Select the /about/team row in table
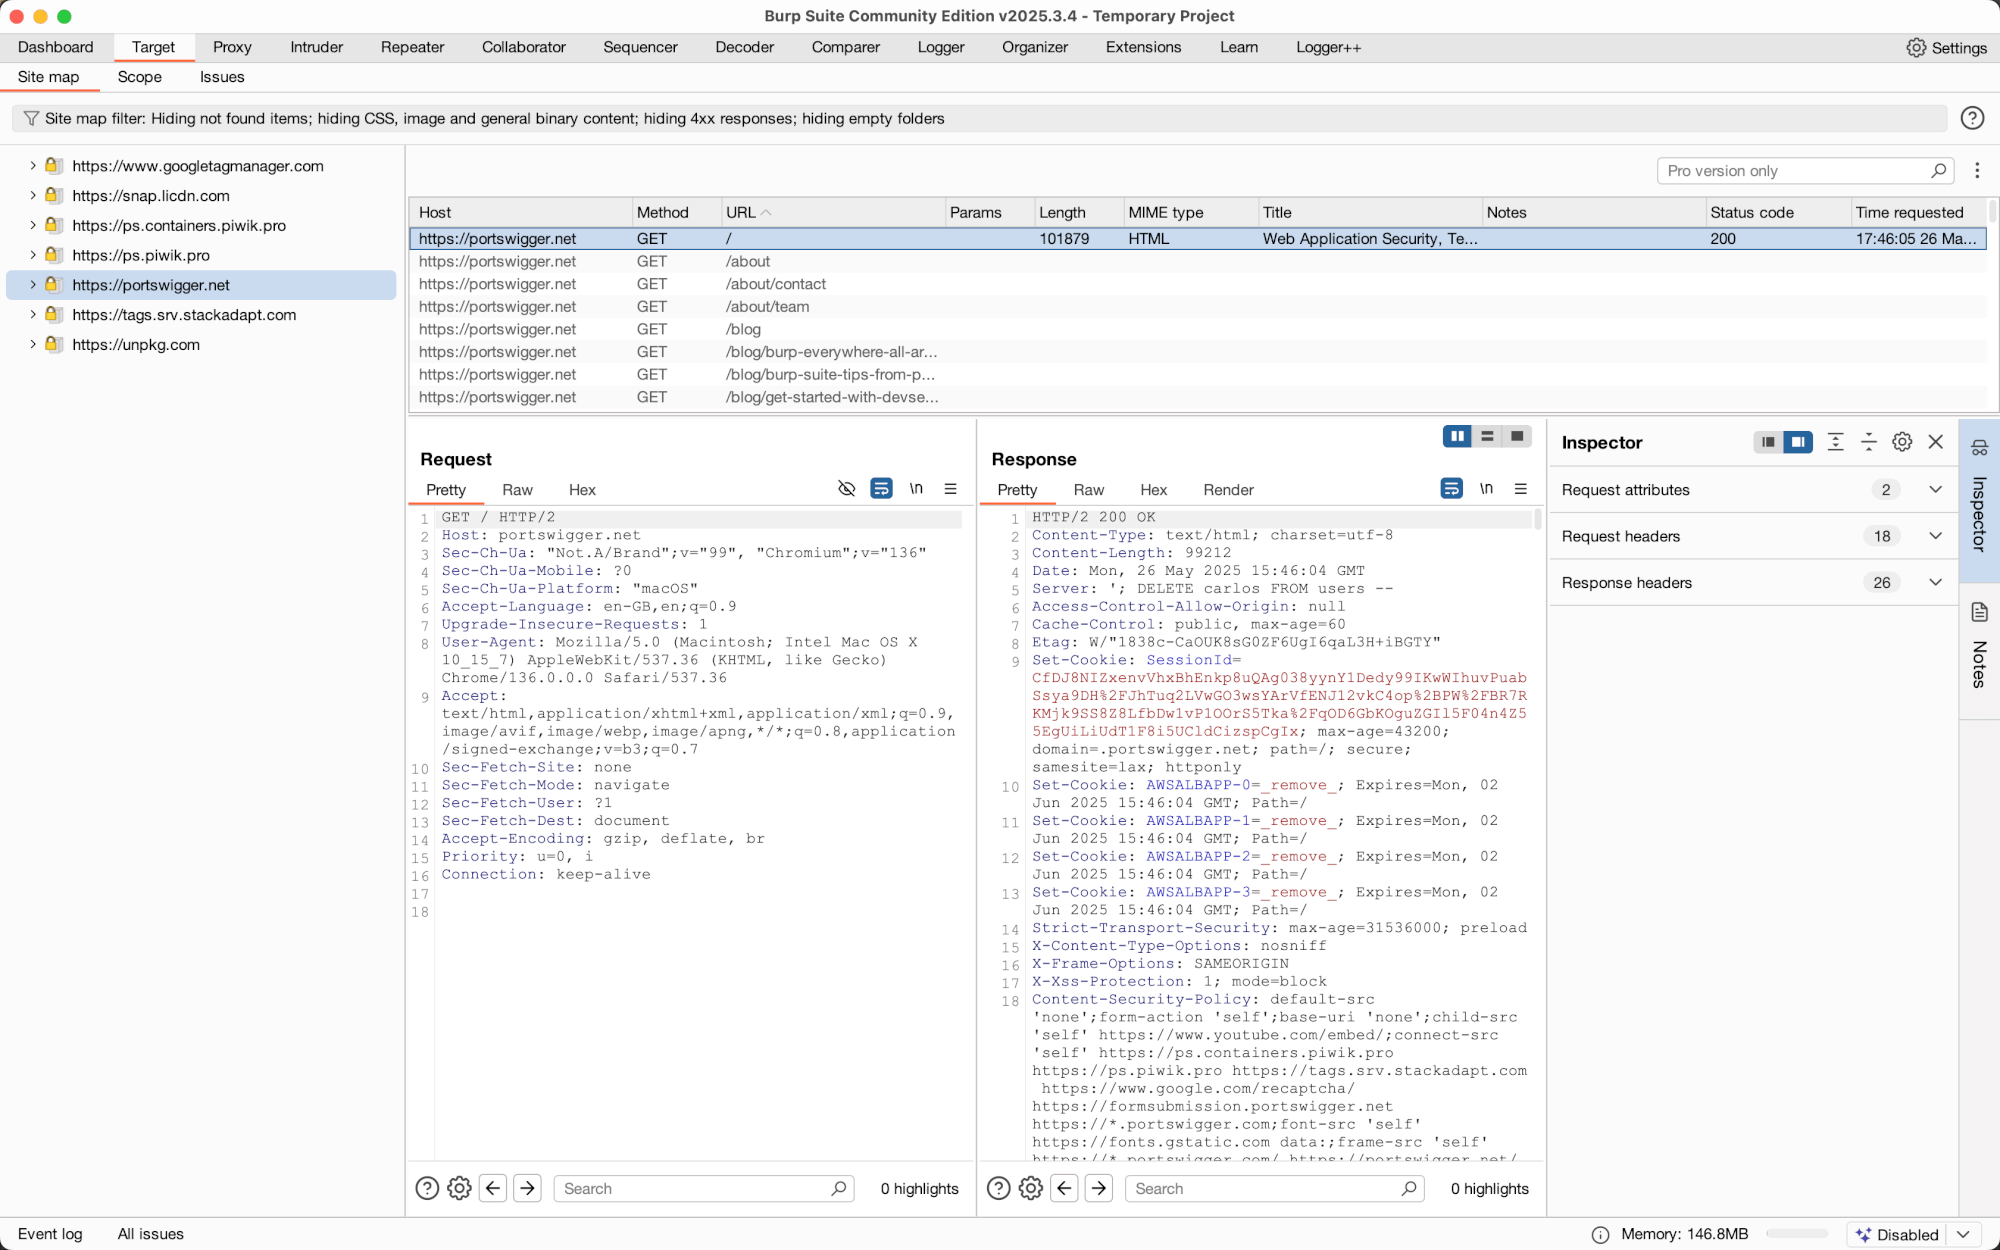 point(1197,307)
